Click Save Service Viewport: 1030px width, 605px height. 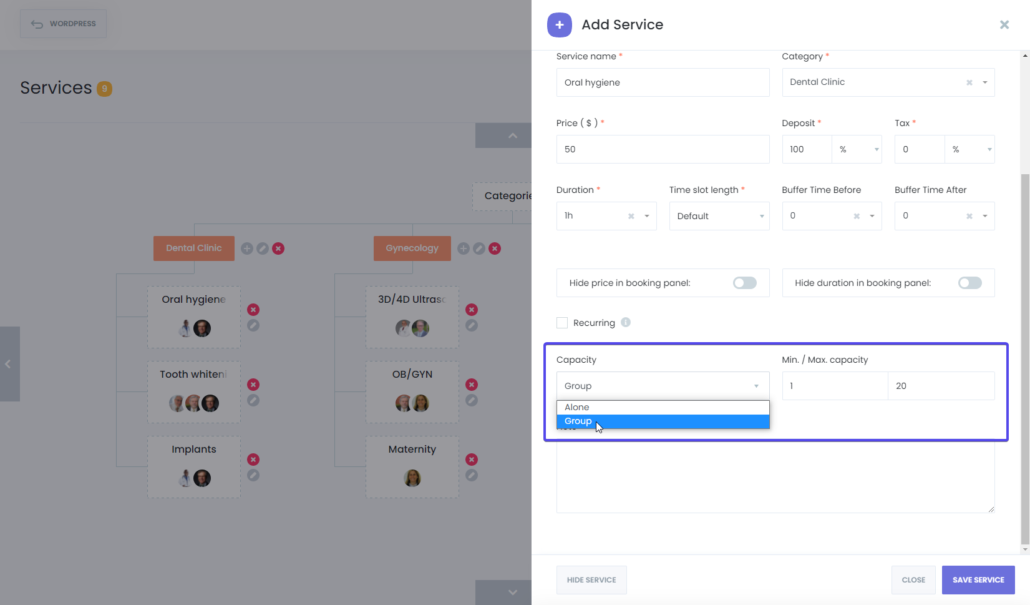[978, 580]
